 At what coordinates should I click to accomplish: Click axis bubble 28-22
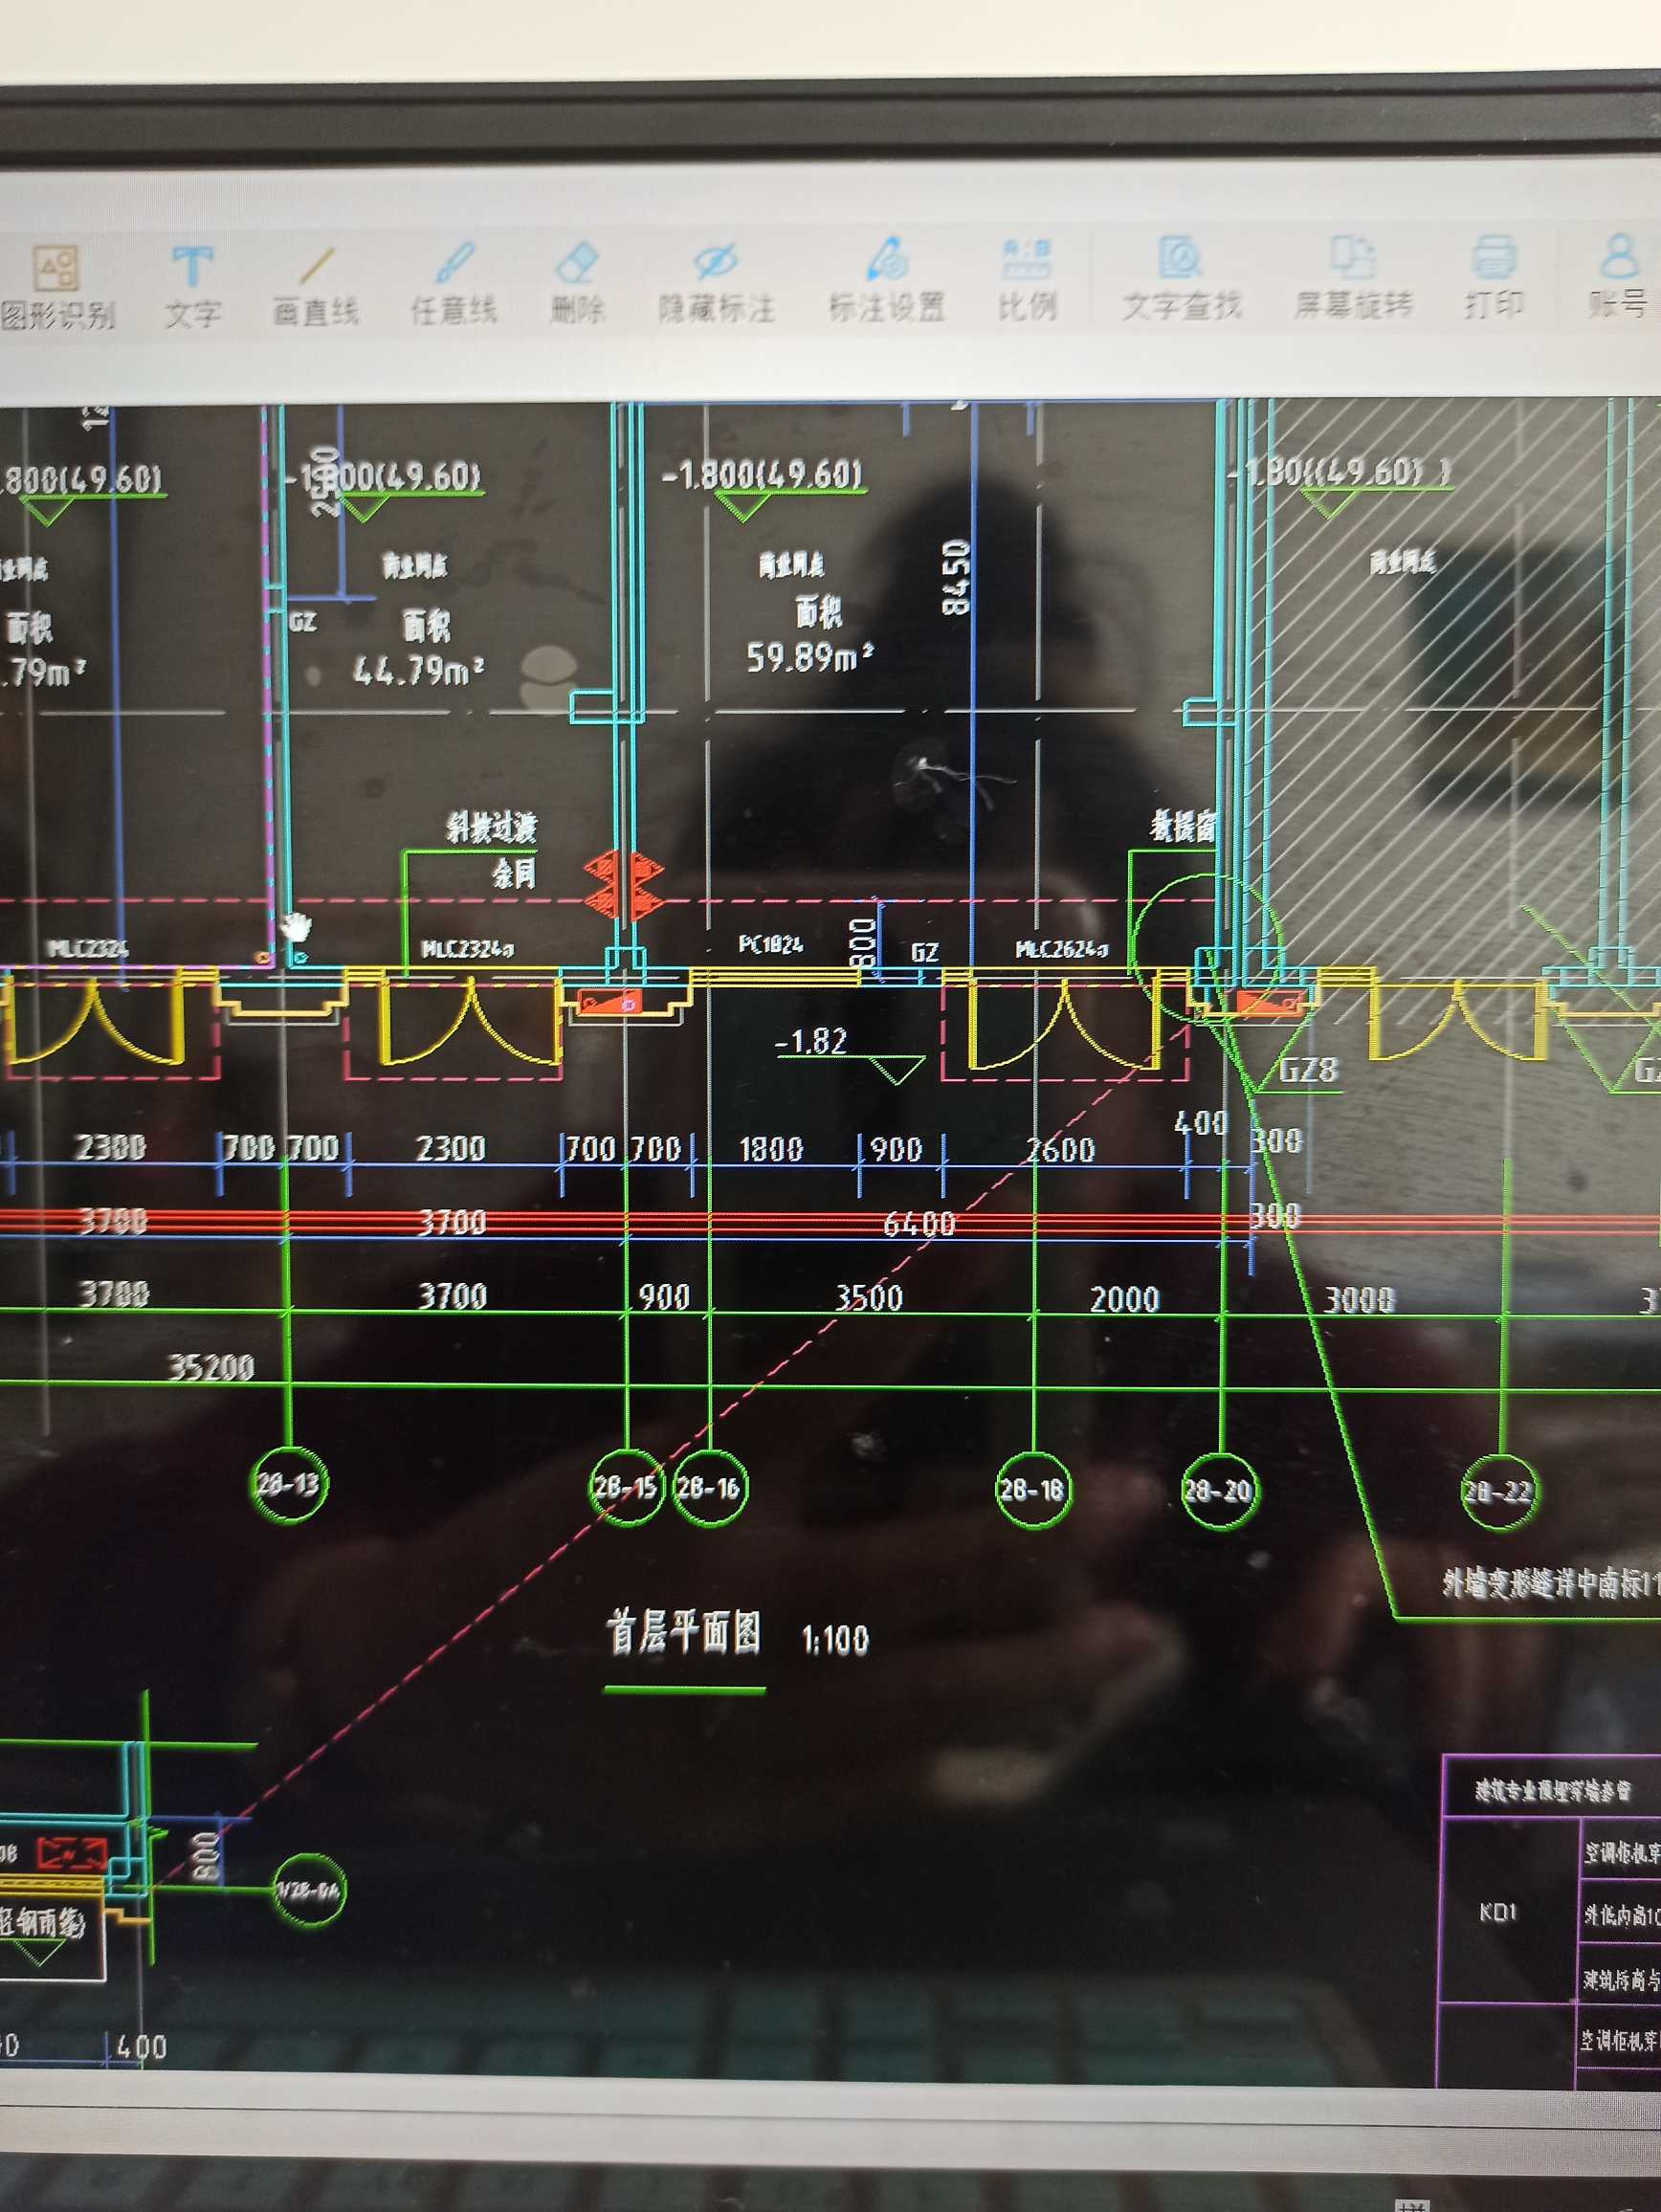coord(1499,1493)
